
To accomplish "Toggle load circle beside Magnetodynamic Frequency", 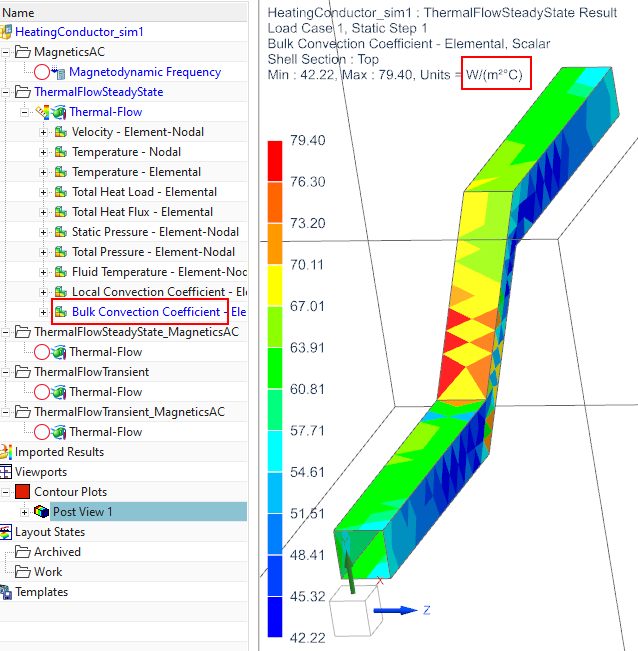I will click(x=41, y=72).
